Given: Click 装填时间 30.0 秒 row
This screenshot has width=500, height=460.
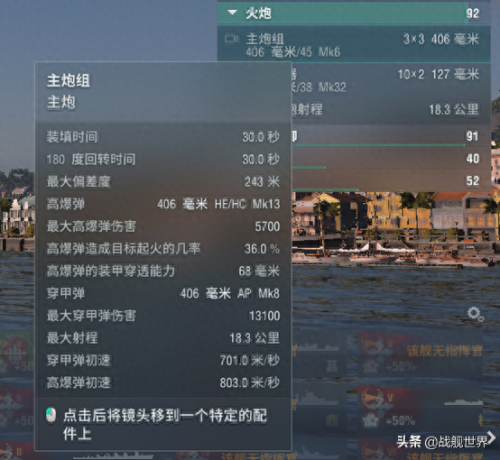Looking at the screenshot, I should point(163,137).
